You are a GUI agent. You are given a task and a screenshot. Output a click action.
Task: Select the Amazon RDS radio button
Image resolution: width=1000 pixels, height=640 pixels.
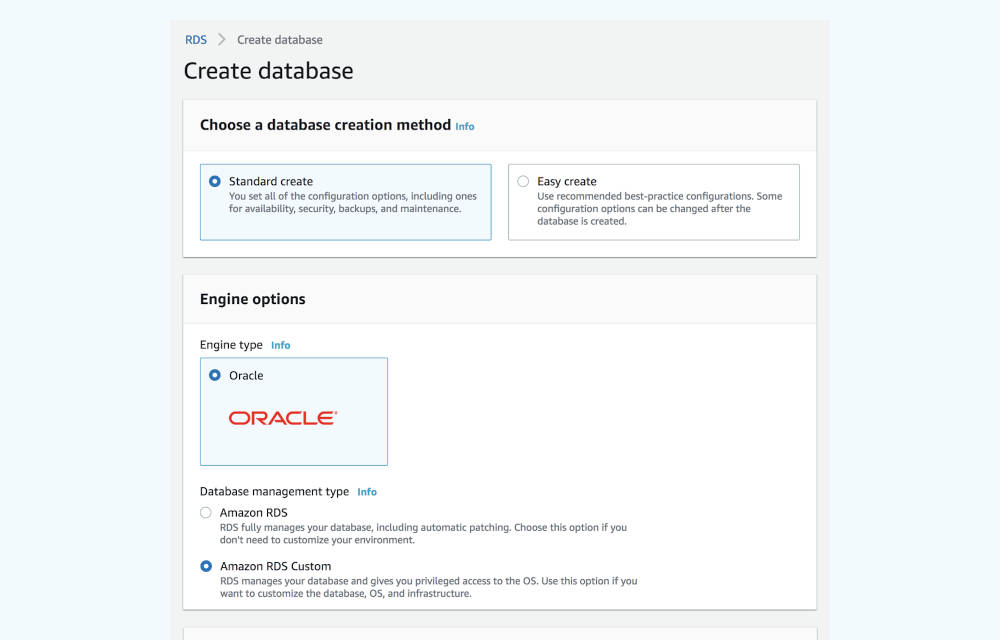click(206, 513)
